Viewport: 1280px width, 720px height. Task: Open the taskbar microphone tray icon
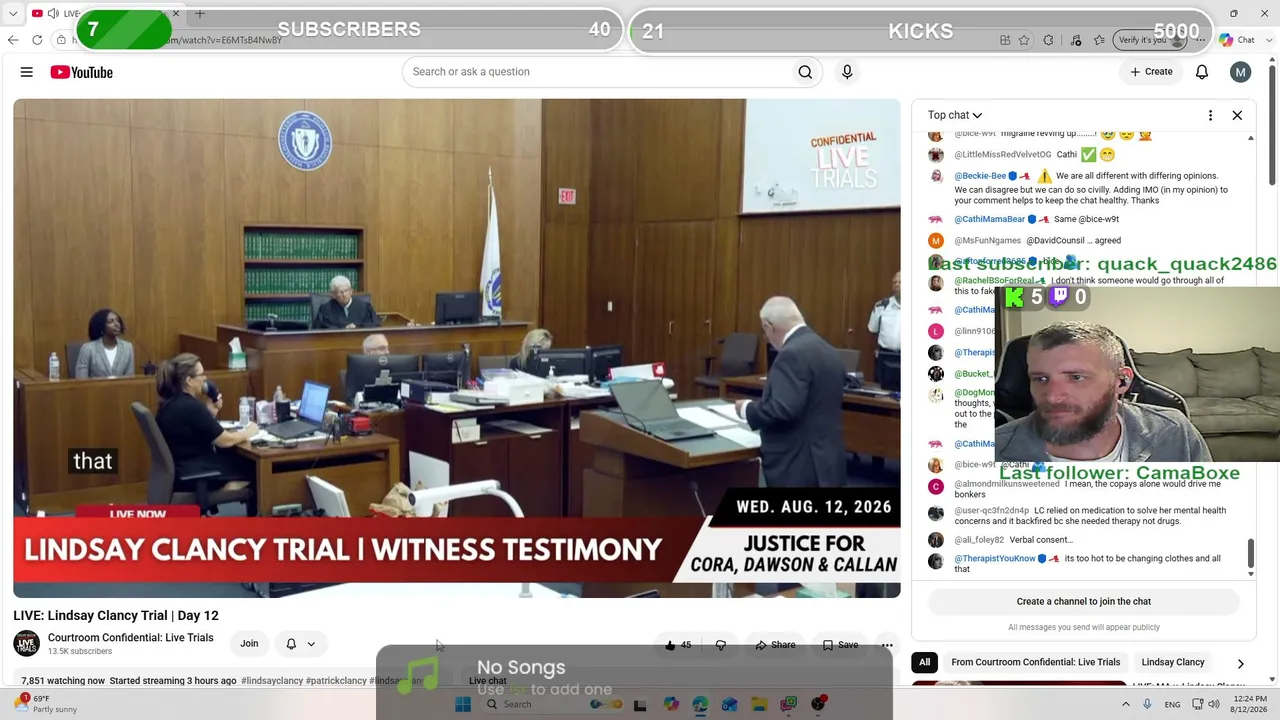coord(1147,704)
